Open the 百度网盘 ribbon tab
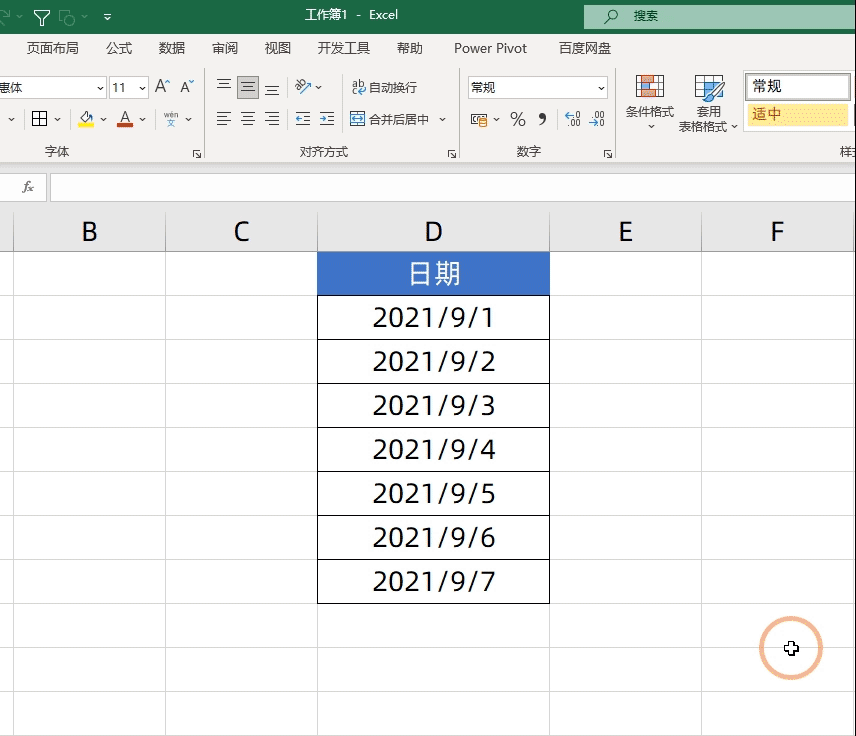The image size is (856, 736). click(x=585, y=48)
